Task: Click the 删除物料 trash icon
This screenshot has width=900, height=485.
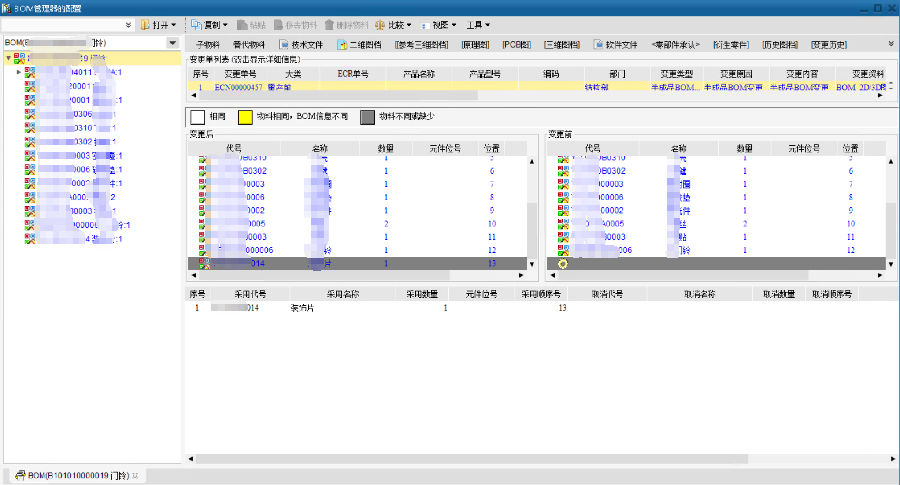Action: pos(329,25)
